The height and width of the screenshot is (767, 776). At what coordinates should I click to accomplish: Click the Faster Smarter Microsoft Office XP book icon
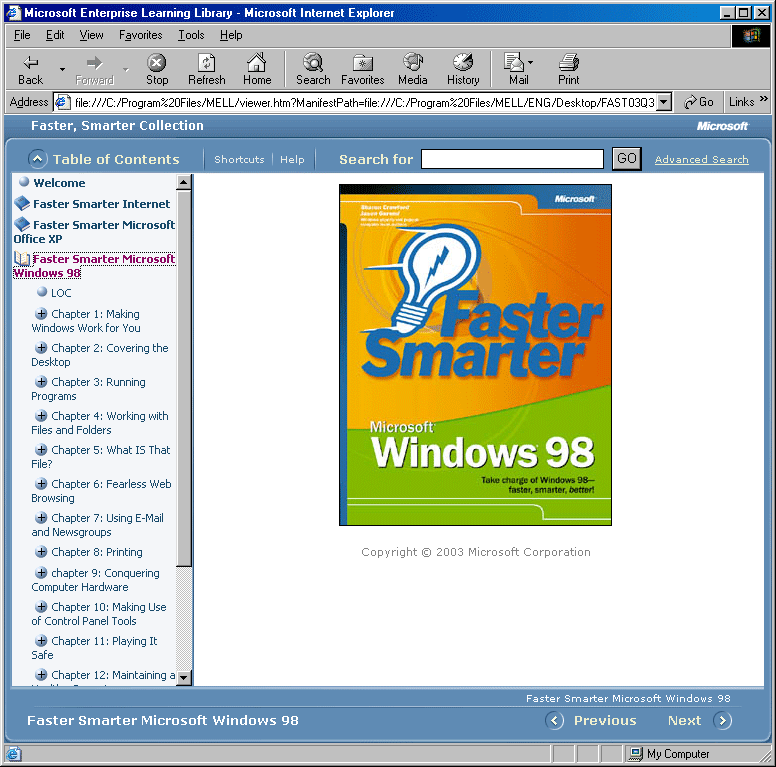(22, 224)
